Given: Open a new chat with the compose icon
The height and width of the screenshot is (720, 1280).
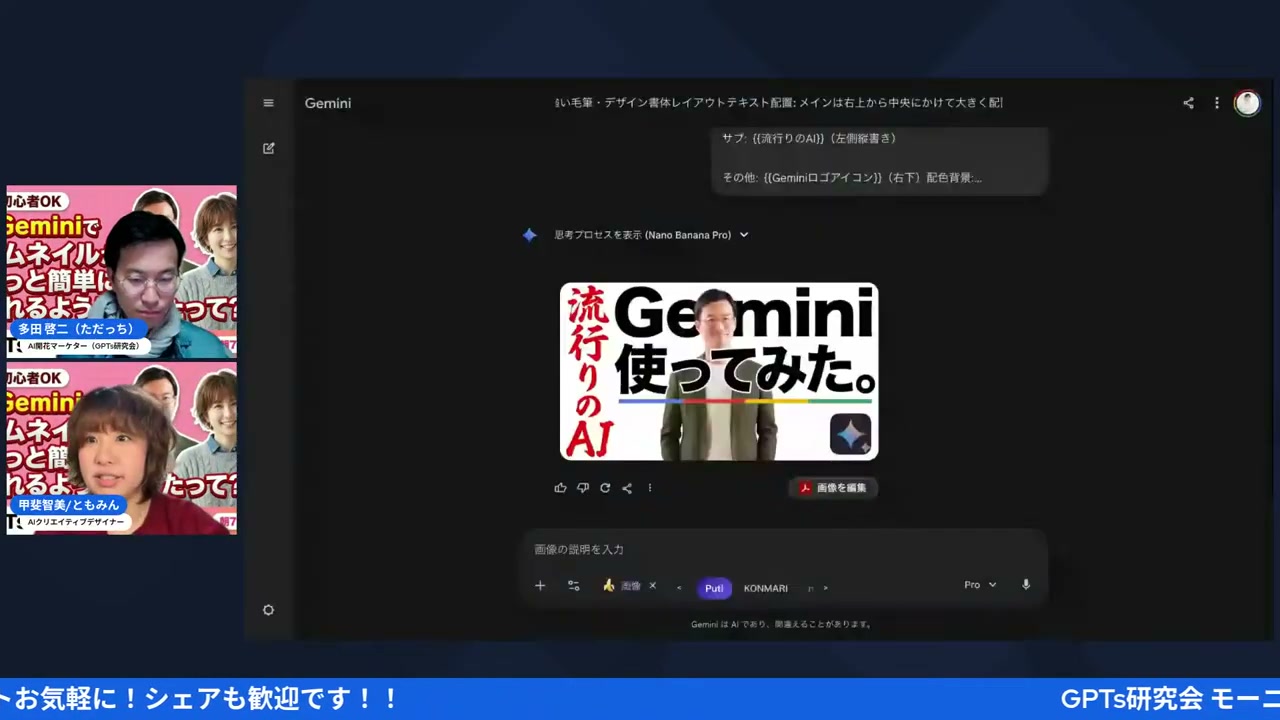Looking at the screenshot, I should tap(268, 148).
